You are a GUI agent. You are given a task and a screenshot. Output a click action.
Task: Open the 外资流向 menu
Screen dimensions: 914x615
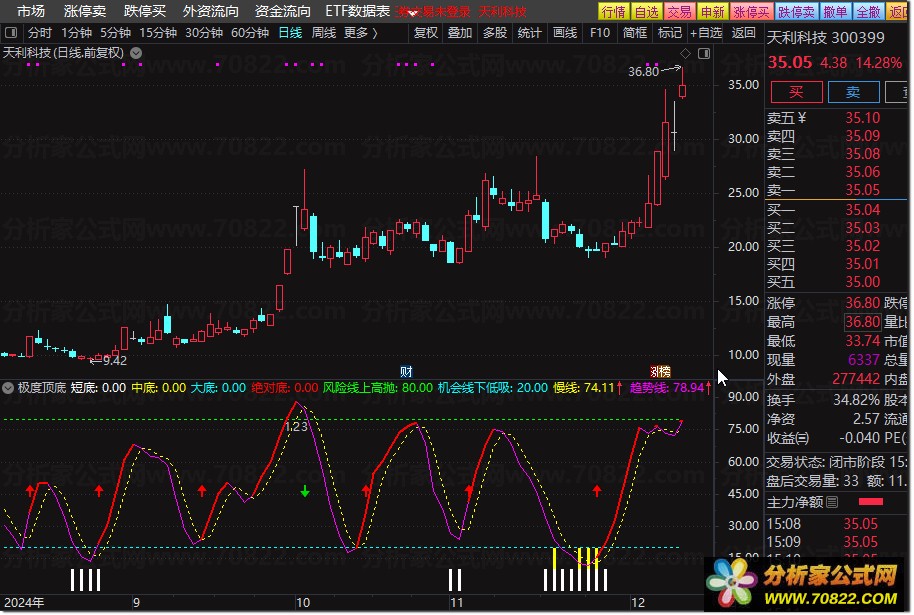[211, 11]
